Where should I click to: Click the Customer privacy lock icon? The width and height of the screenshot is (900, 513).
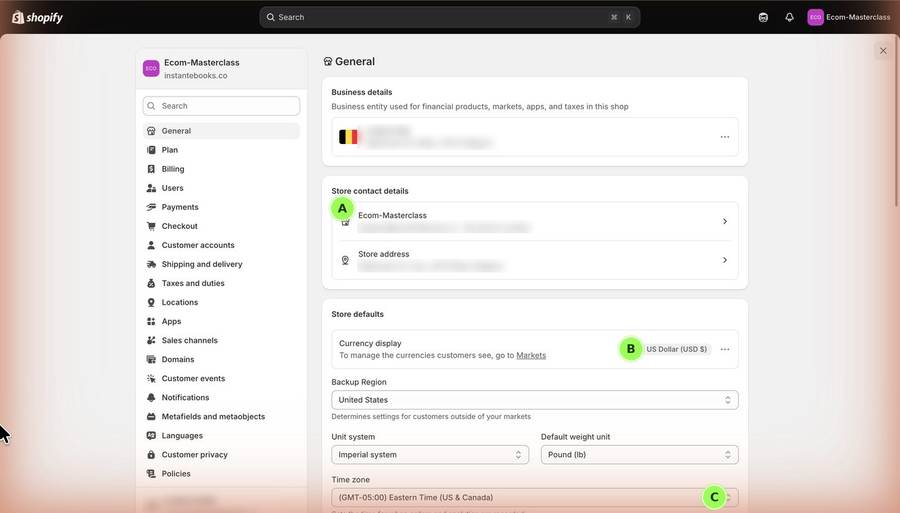[x=151, y=454]
